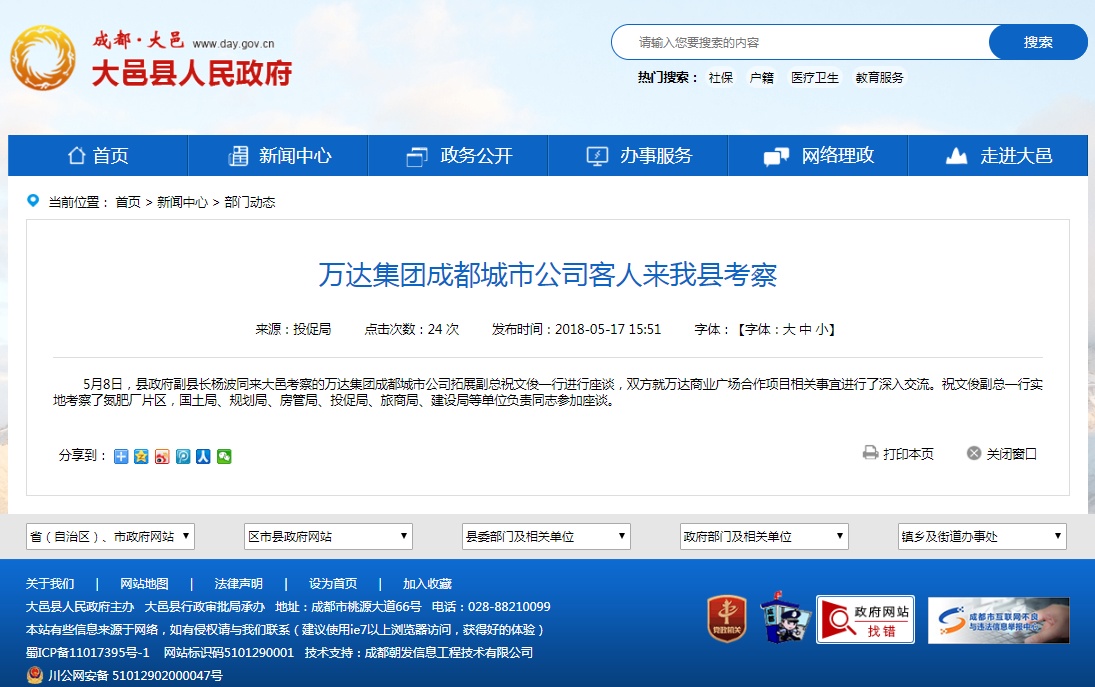Share the article to QQ Zone star icon
Screen dimensions: 1095x687
point(141,457)
